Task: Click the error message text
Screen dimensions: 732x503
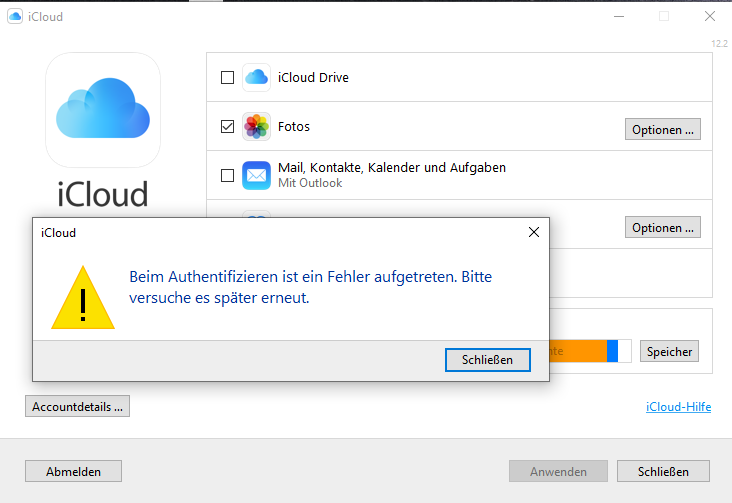Action: [310, 286]
